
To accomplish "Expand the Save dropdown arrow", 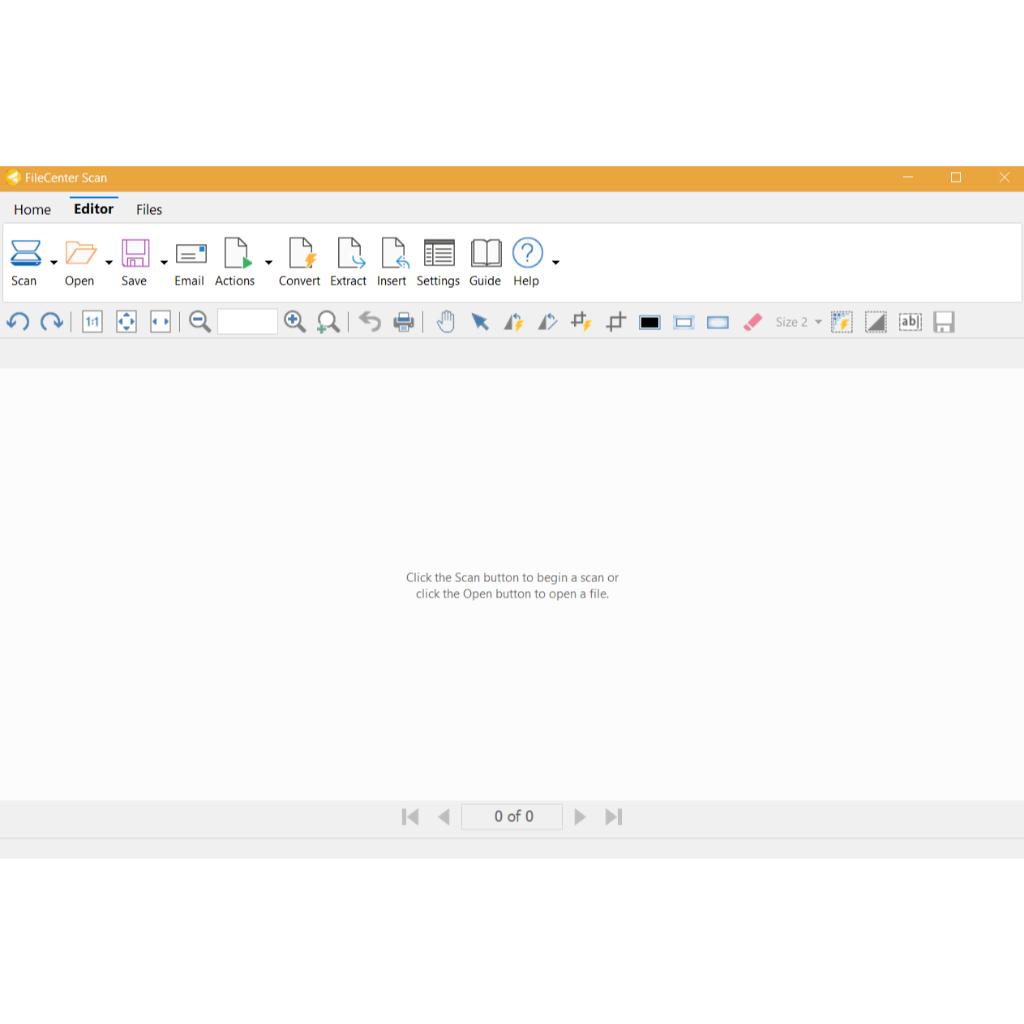I will (164, 263).
